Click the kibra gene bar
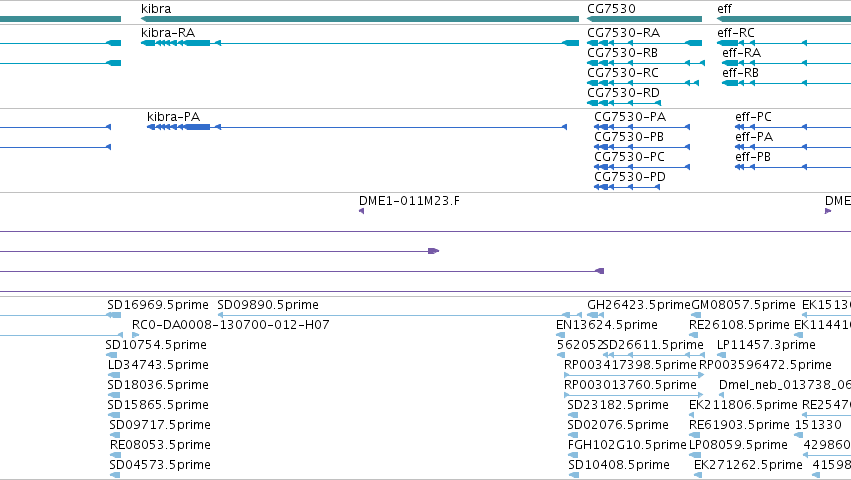Screen dimensions: 851x480 coord(360,19)
